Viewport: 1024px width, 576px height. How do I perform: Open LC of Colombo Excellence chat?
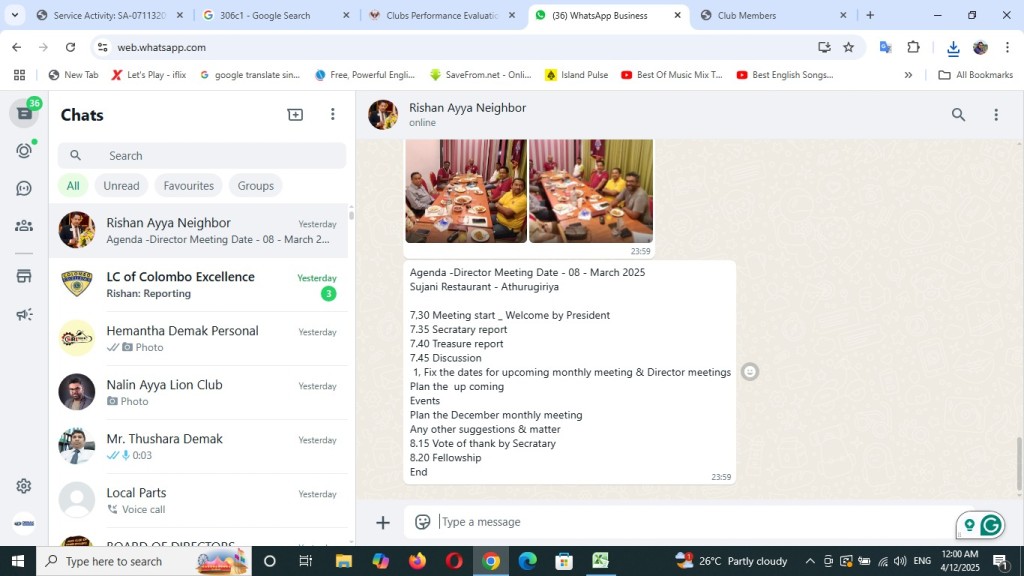pyautogui.click(x=199, y=285)
